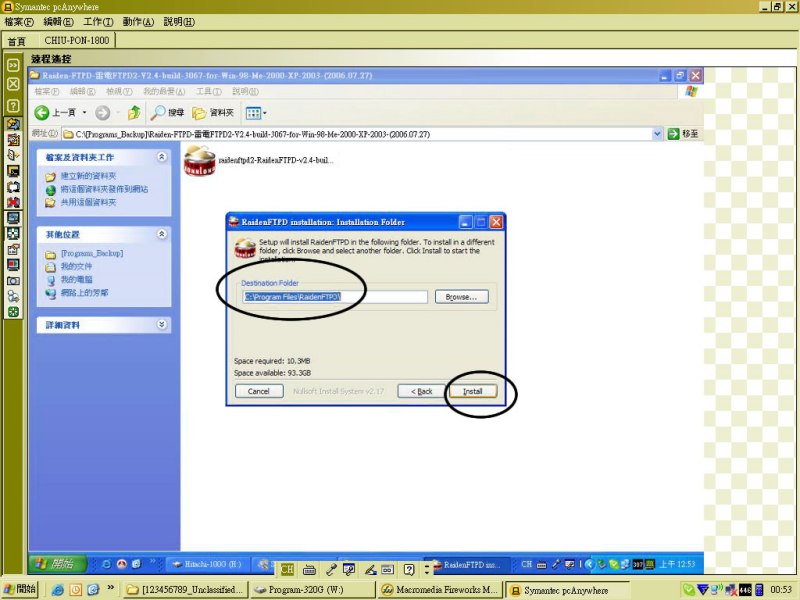This screenshot has width=800, height=600.
Task: Click 將這個資料夾發佈到網站 link
Action: coord(104,189)
